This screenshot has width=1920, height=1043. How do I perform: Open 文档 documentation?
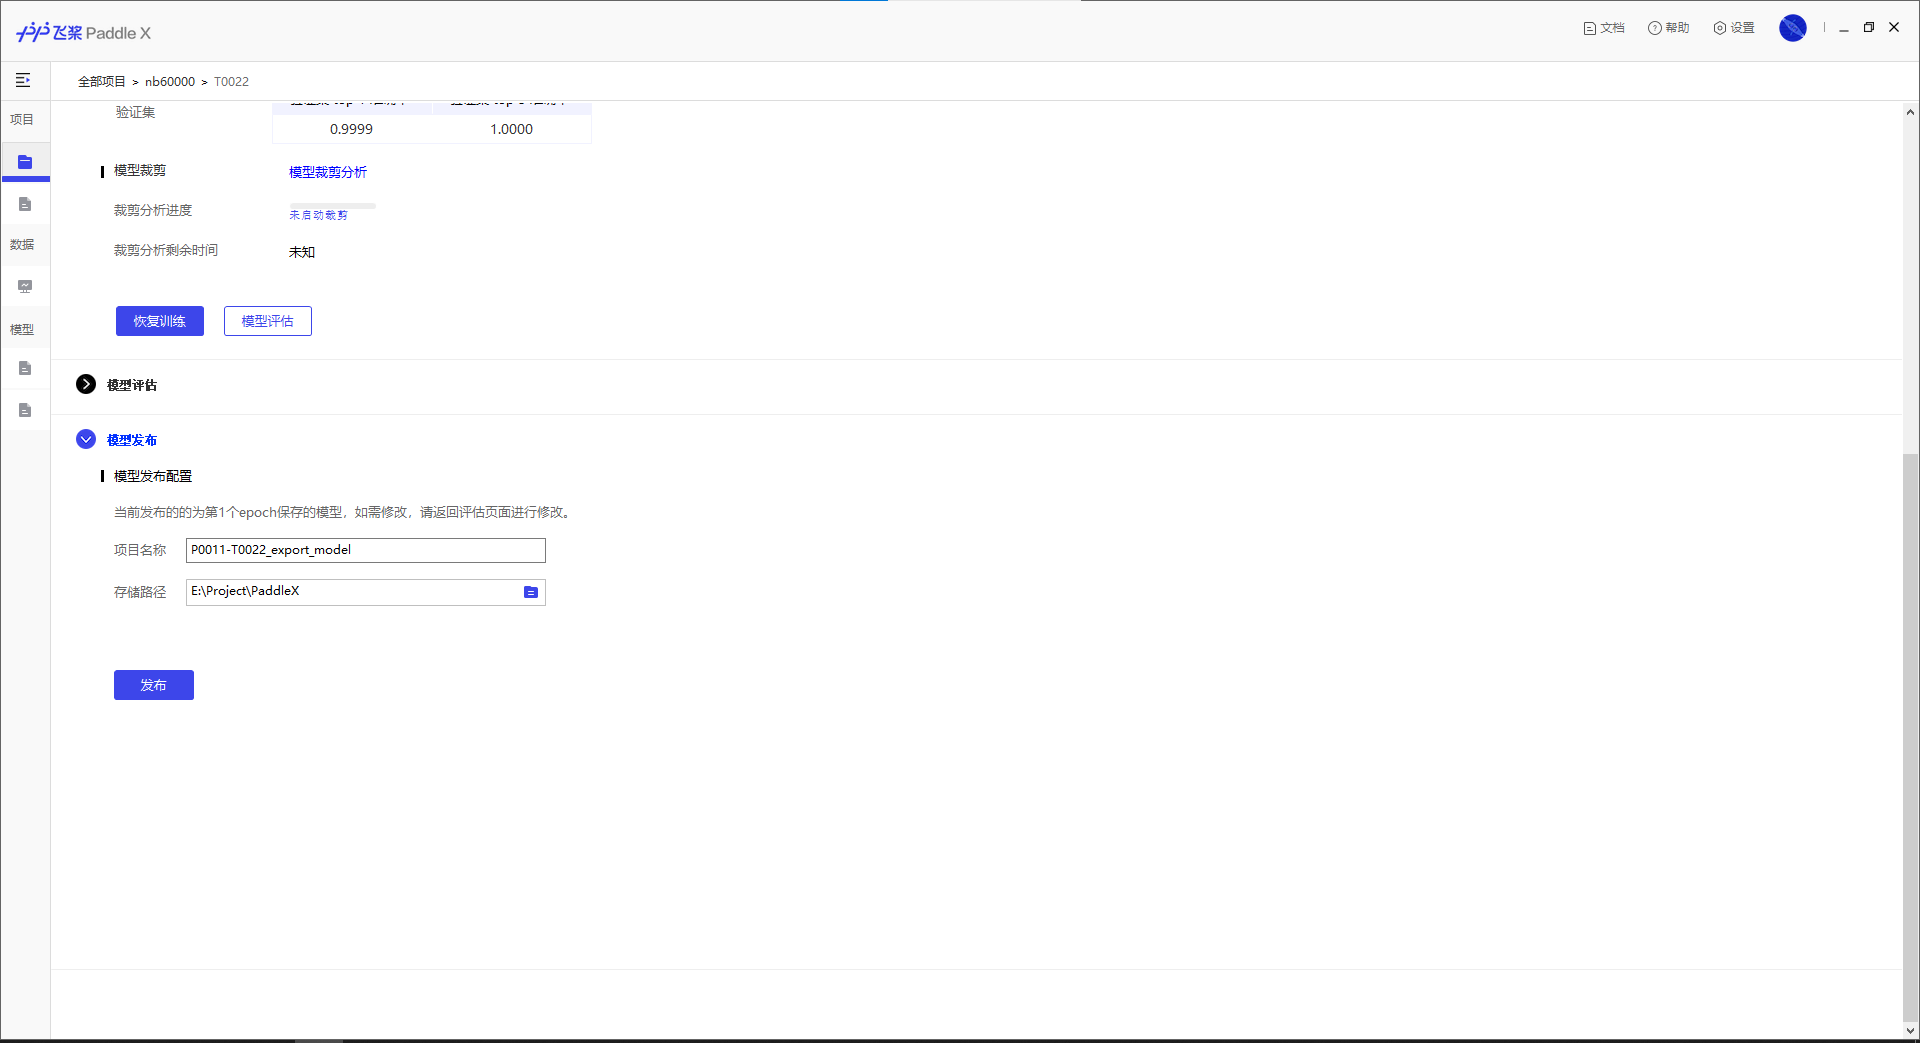coord(1604,28)
